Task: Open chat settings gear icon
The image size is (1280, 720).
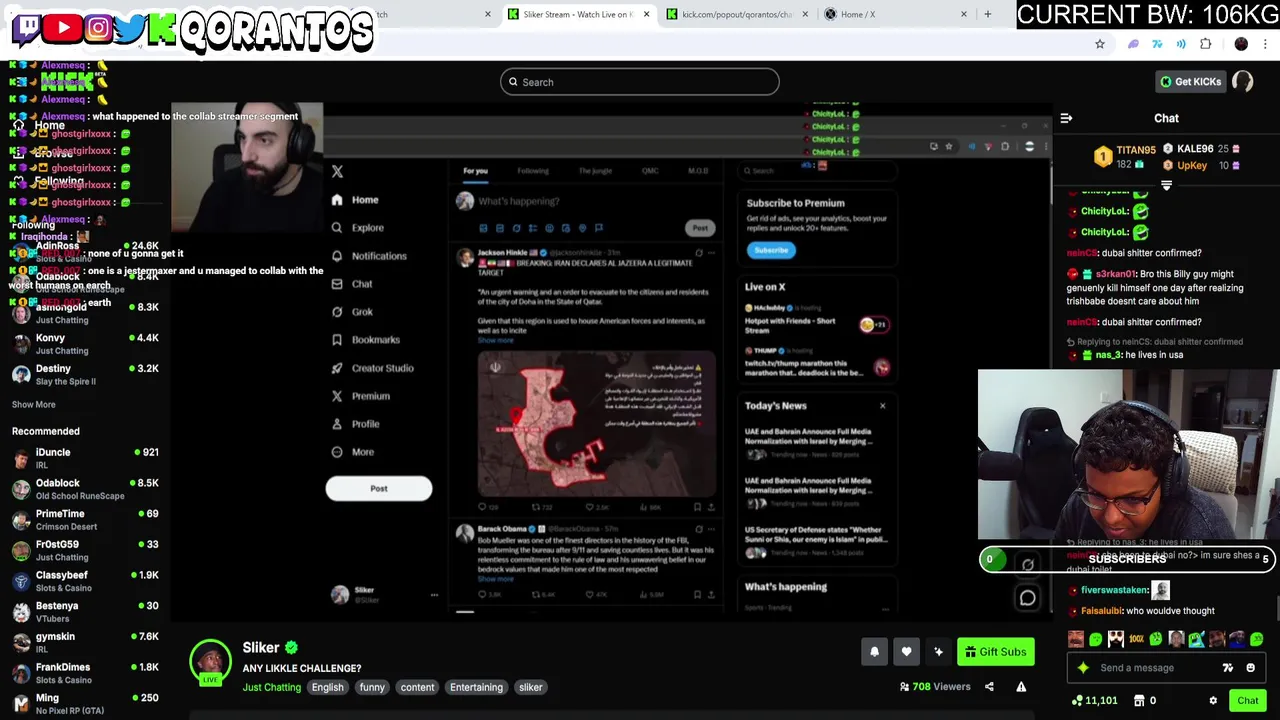Action: (1213, 701)
